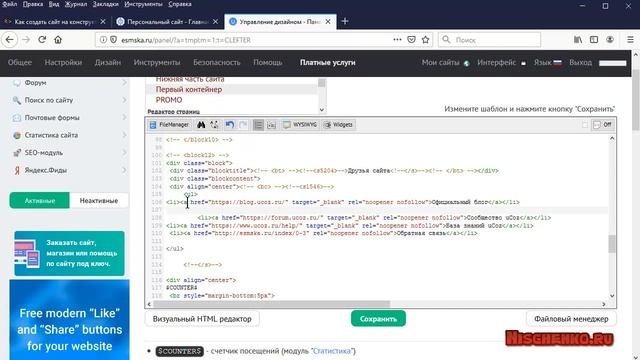Open Безопасность in panel navigation

click(217, 62)
